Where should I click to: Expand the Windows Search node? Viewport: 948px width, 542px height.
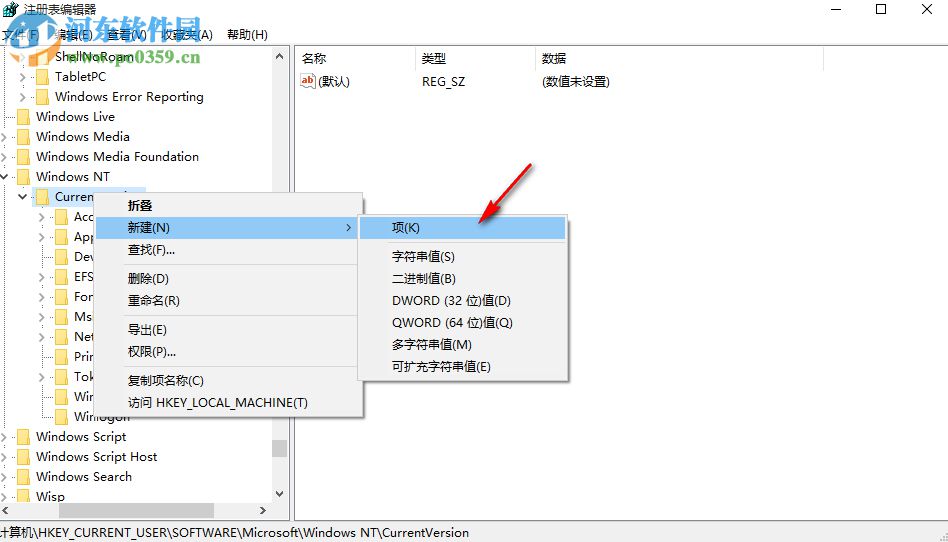click(4, 477)
